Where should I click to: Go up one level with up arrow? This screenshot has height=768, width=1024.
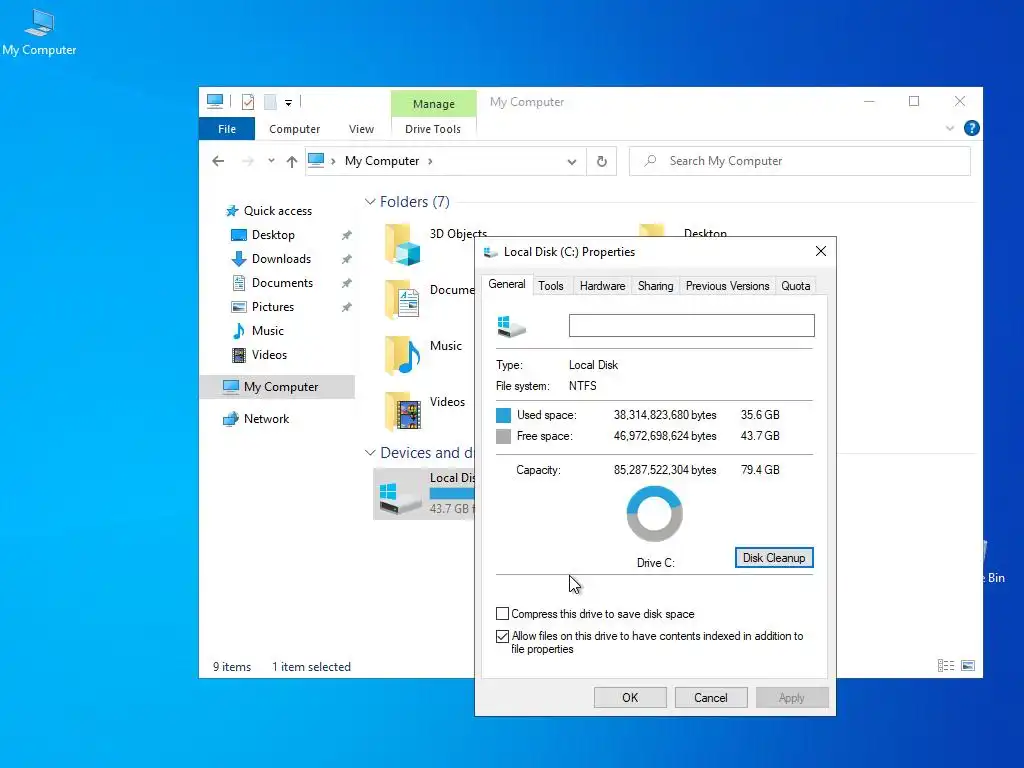point(292,161)
